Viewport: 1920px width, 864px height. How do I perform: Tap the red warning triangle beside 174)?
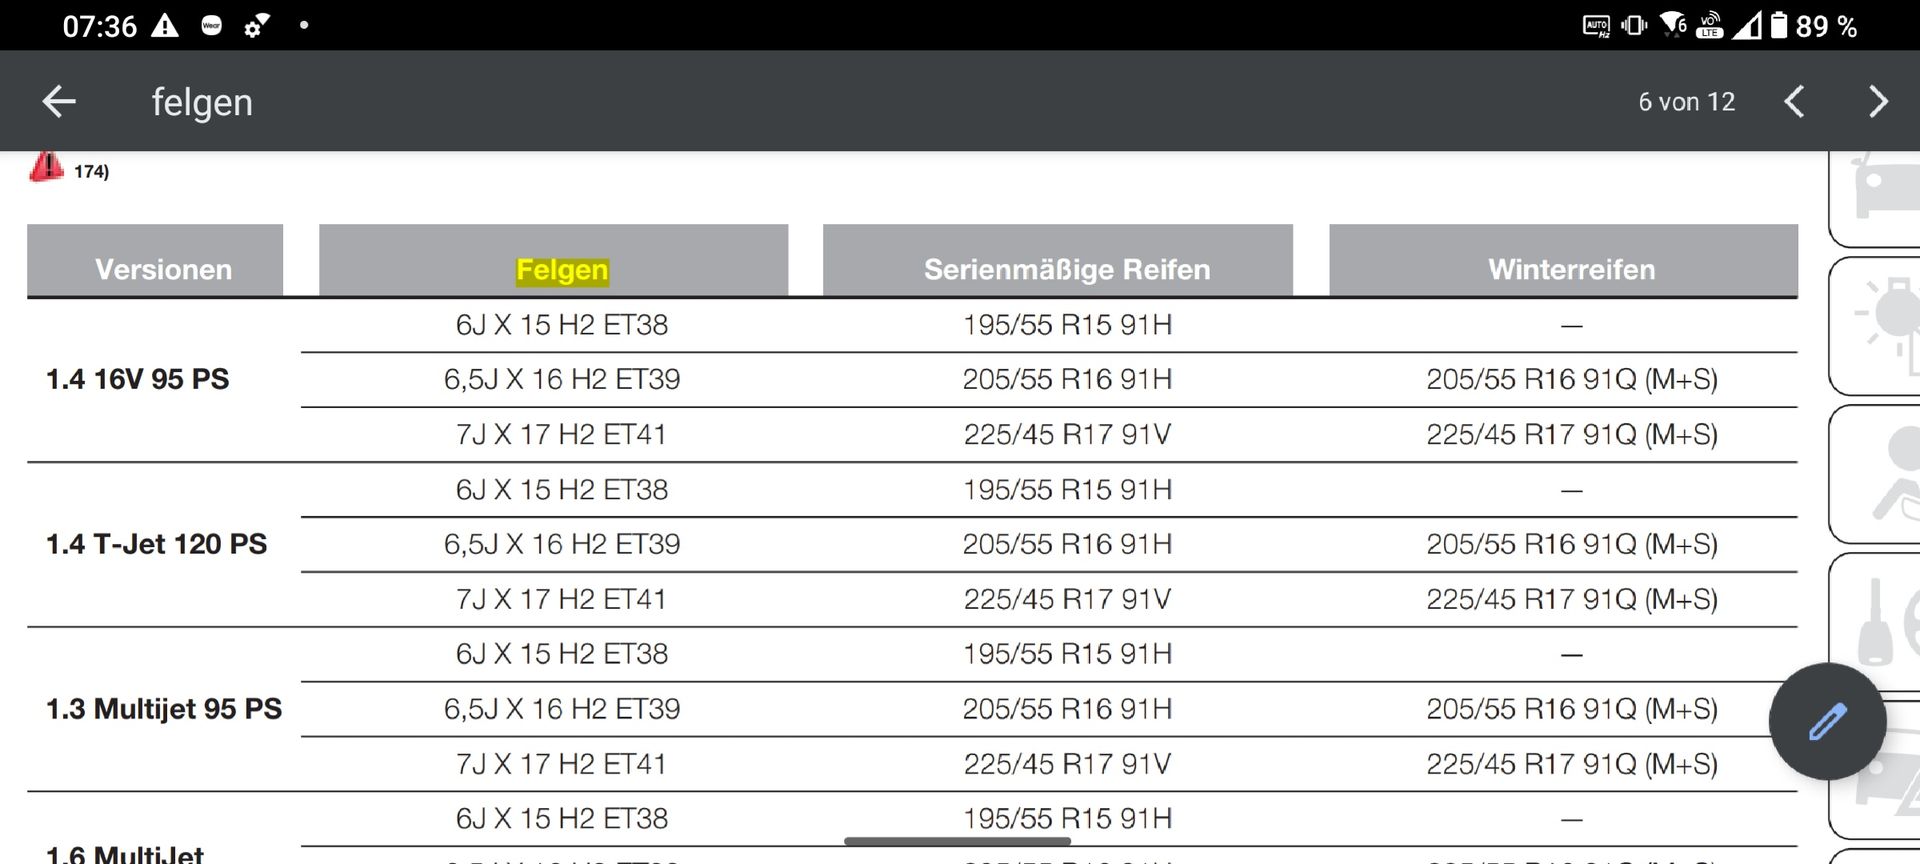pyautogui.click(x=46, y=167)
